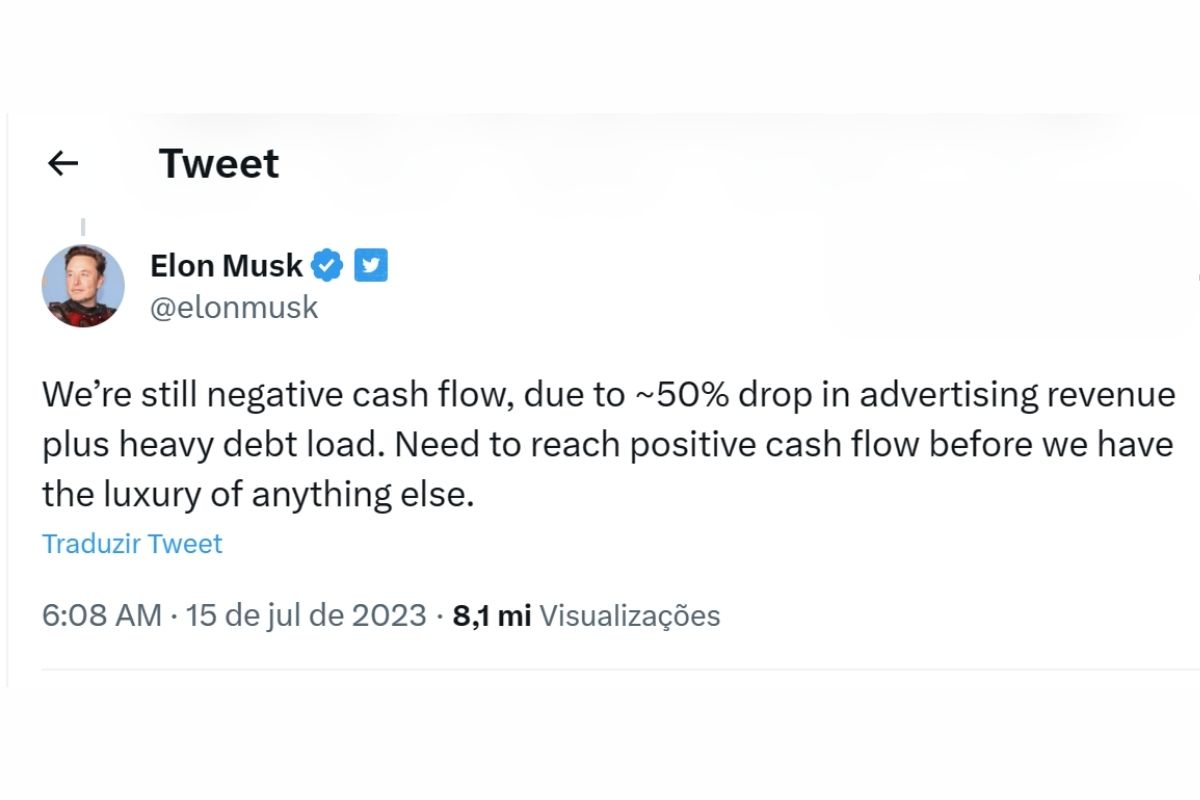Click the Twitter bird affiliation badge
This screenshot has height=800, width=1200.
coord(371,265)
